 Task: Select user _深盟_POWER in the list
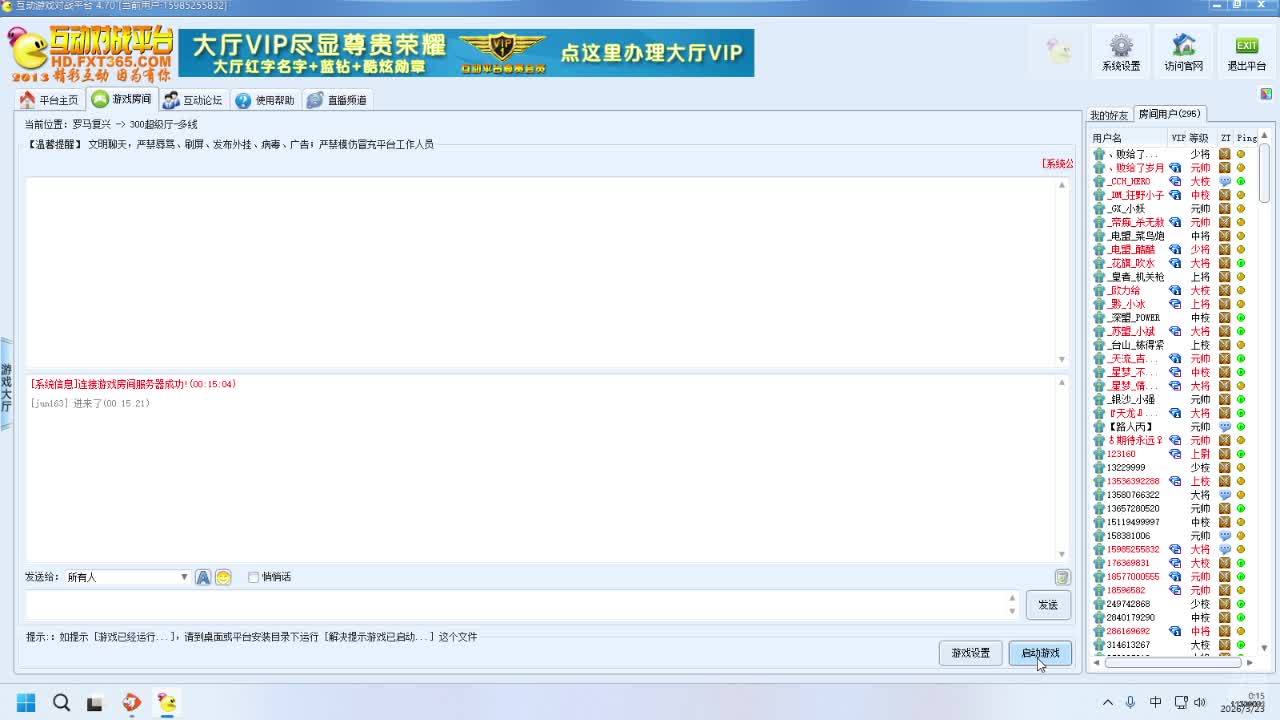coord(1134,317)
